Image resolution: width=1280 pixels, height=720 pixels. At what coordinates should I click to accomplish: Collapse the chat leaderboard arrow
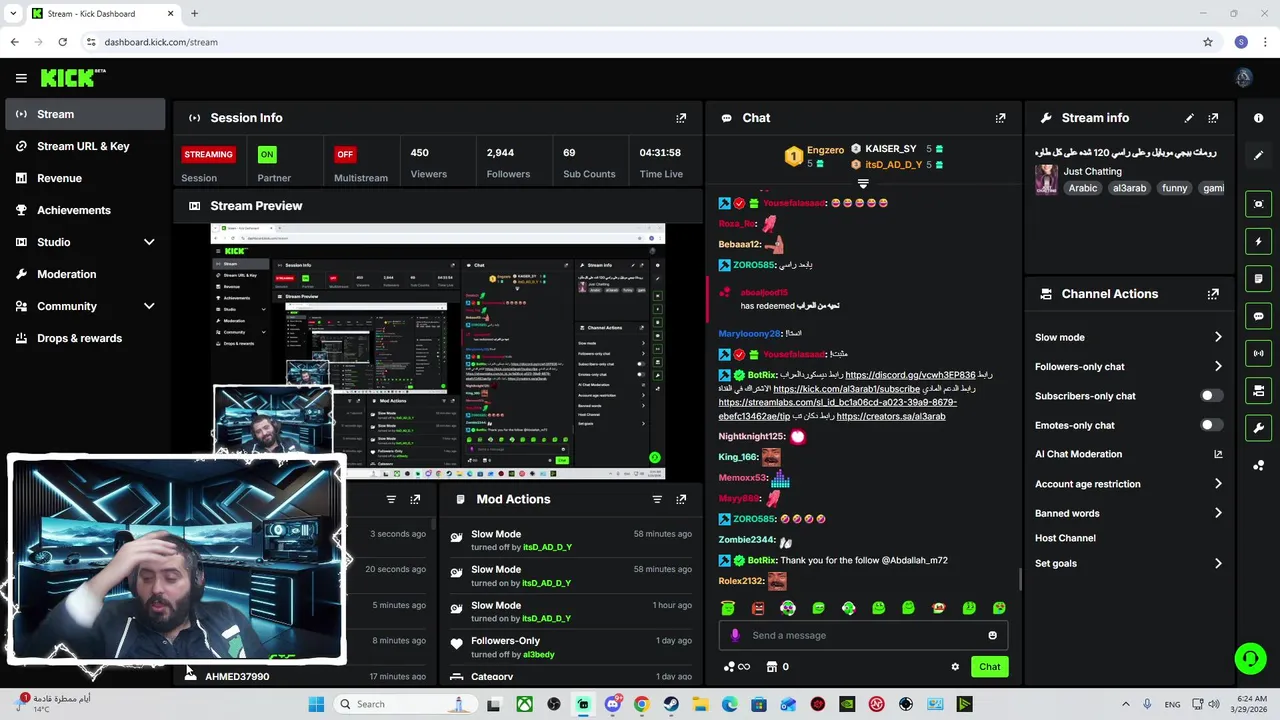coord(863,184)
